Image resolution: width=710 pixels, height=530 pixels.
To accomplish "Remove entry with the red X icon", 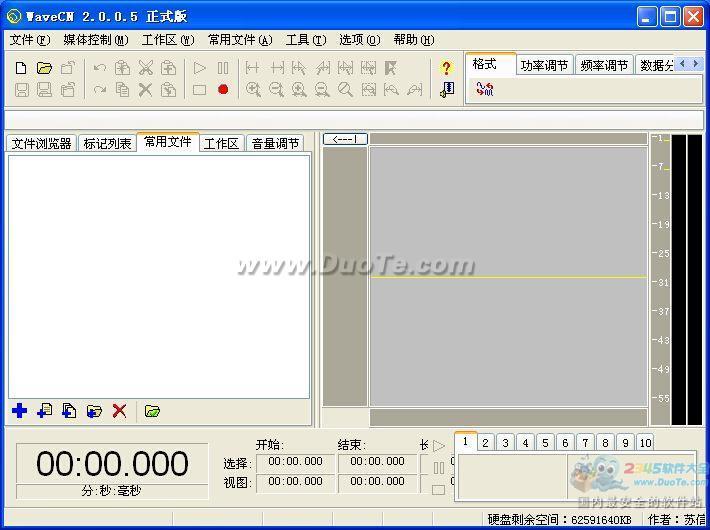I will (x=120, y=411).
